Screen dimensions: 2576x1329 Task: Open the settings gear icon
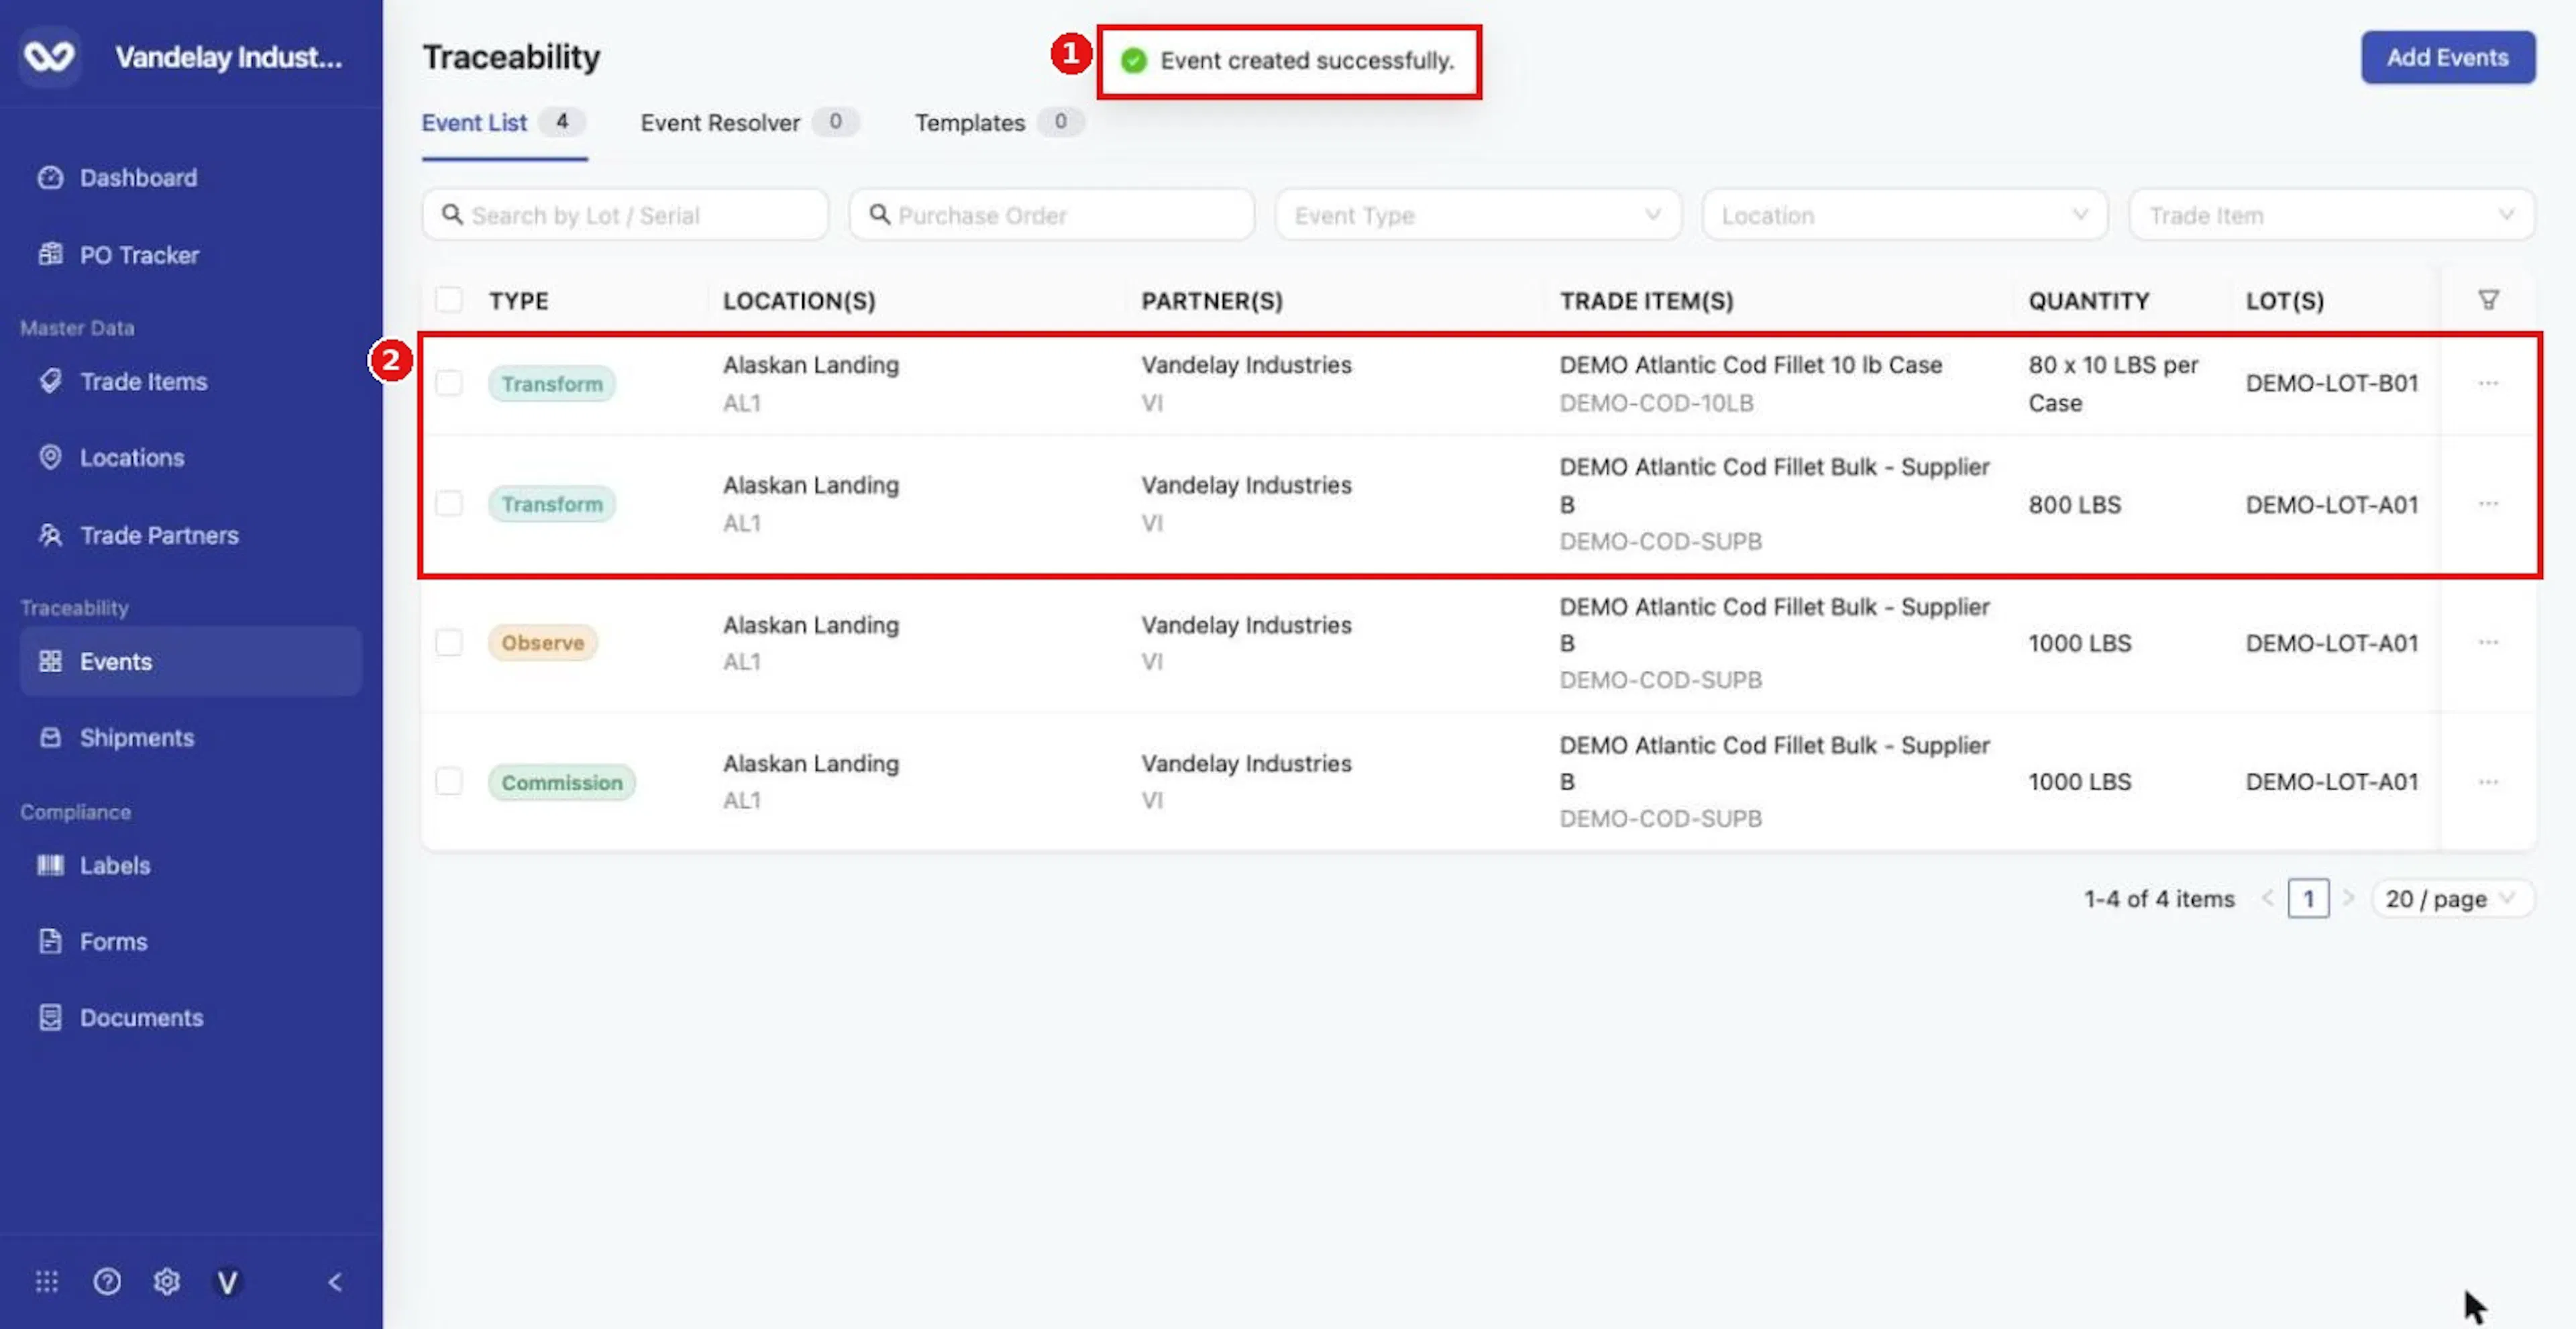pyautogui.click(x=167, y=1281)
